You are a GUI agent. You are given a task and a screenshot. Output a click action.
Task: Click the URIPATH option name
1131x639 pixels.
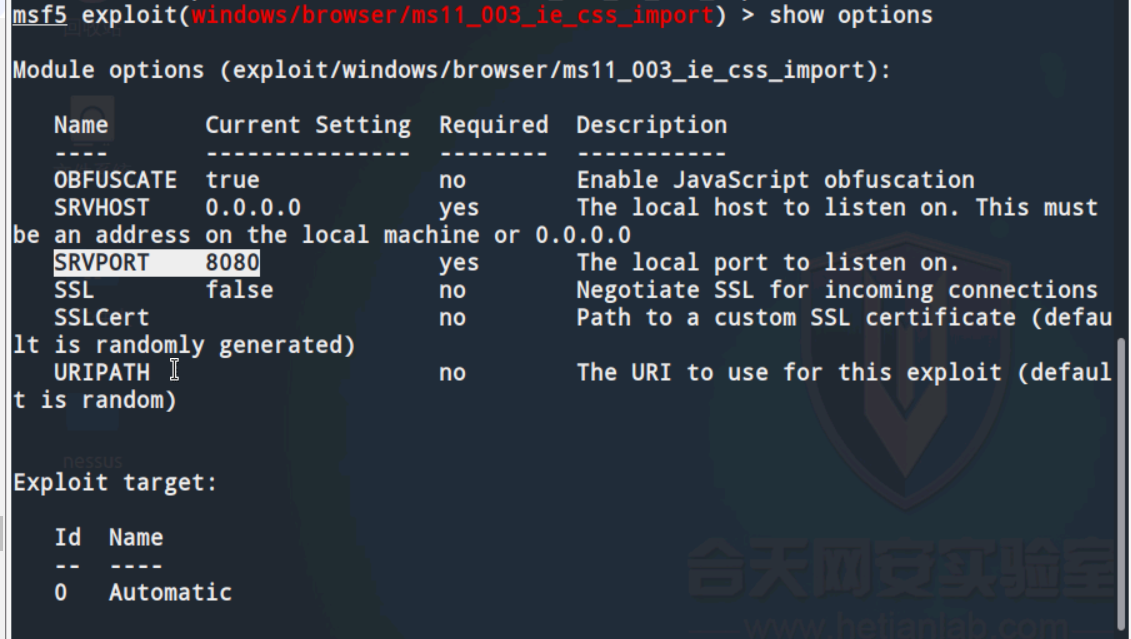tap(101, 372)
